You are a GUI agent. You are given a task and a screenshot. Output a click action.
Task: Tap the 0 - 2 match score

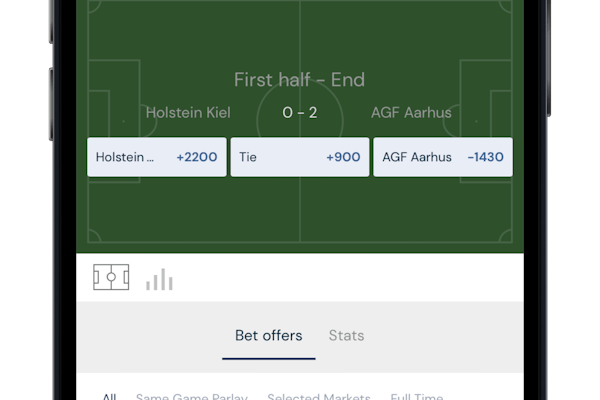(x=300, y=113)
